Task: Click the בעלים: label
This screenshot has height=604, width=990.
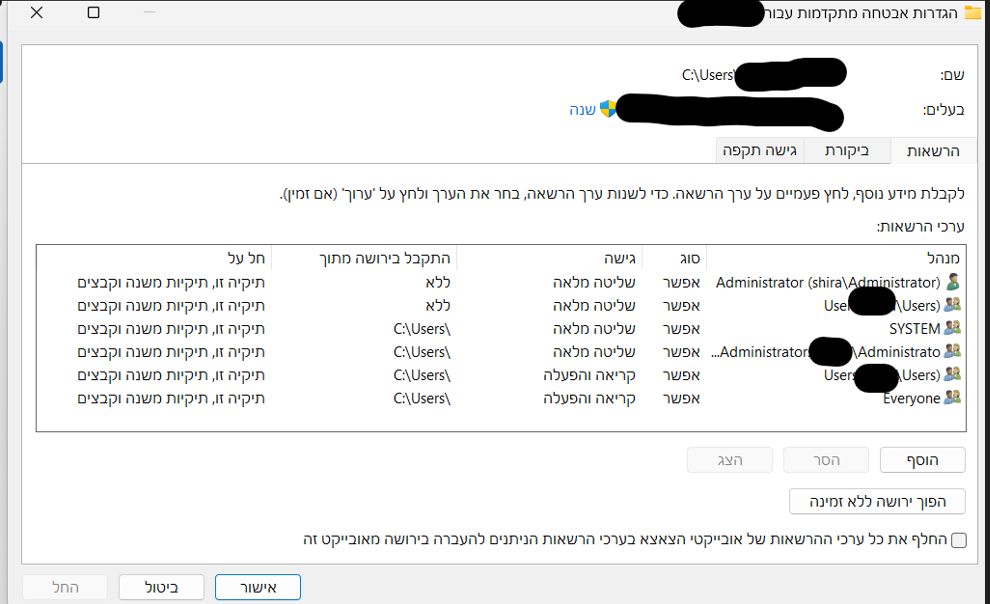Action: (x=943, y=110)
